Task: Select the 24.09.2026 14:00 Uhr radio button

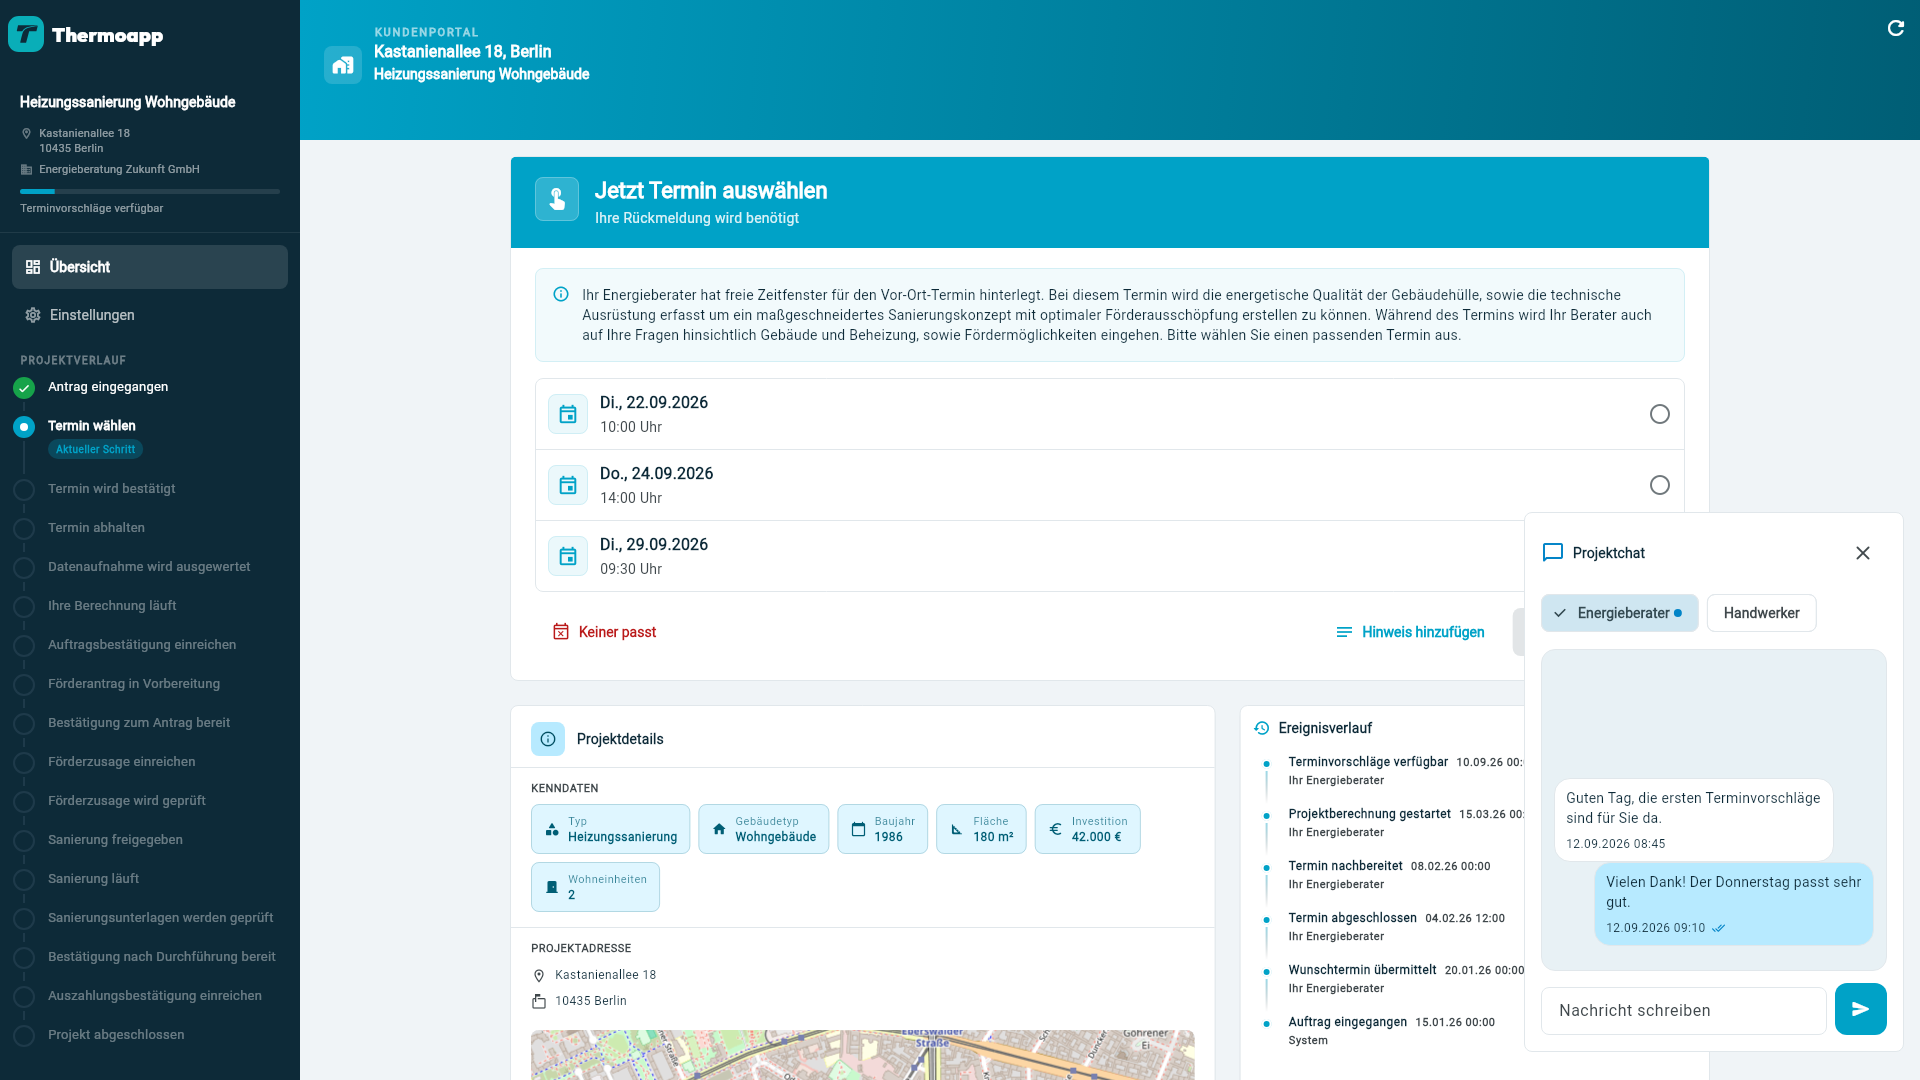Action: coord(1660,485)
